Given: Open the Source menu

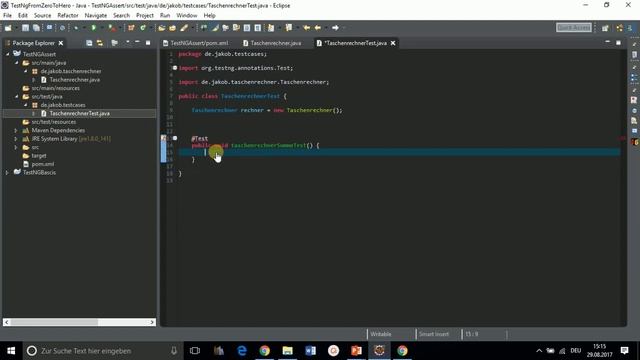Looking at the screenshot, I should pos(42,16).
